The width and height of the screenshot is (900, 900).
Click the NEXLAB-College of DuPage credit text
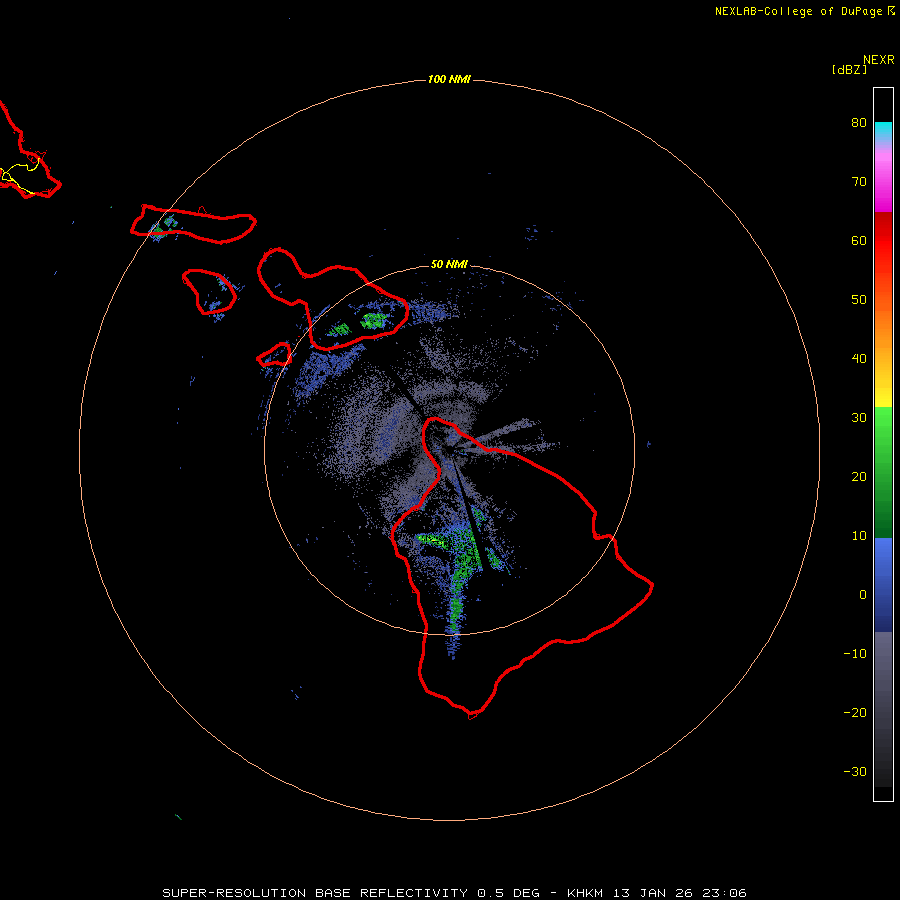tap(798, 11)
